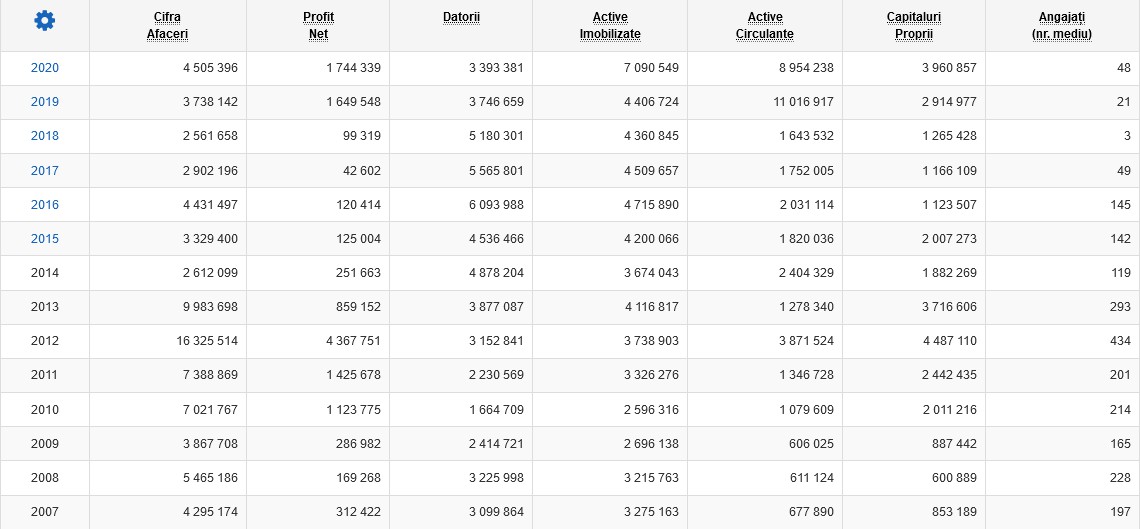This screenshot has height=529, width=1140.
Task: Click the Active Imobilizate column header
Action: [x=610, y=25]
